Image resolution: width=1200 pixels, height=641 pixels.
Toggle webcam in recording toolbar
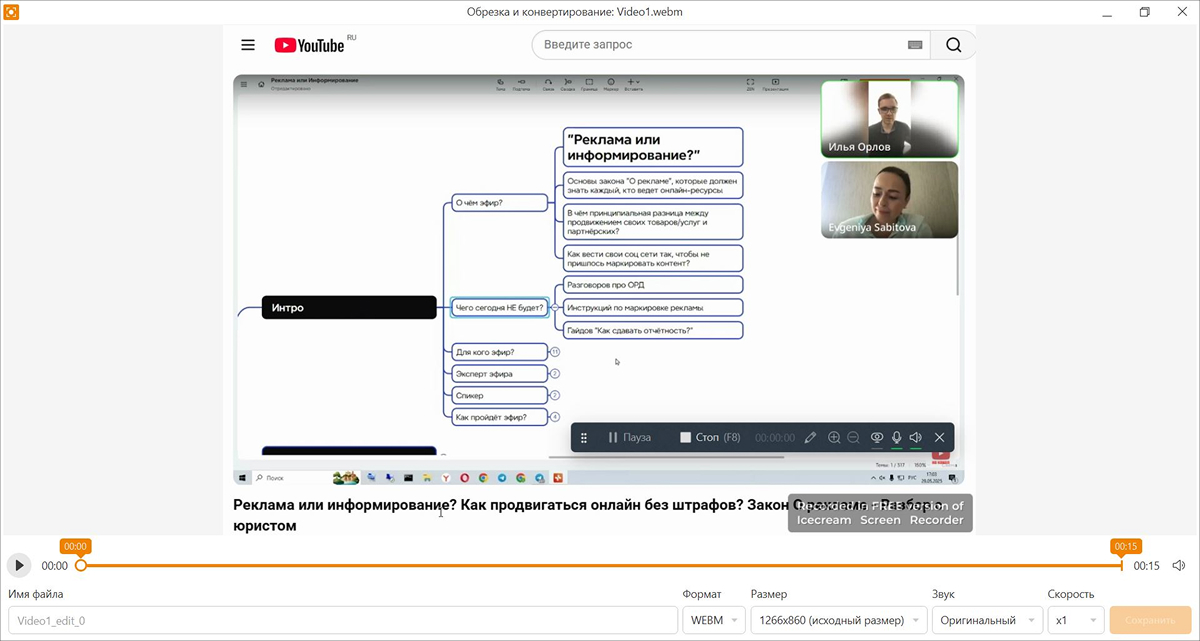(x=877, y=438)
